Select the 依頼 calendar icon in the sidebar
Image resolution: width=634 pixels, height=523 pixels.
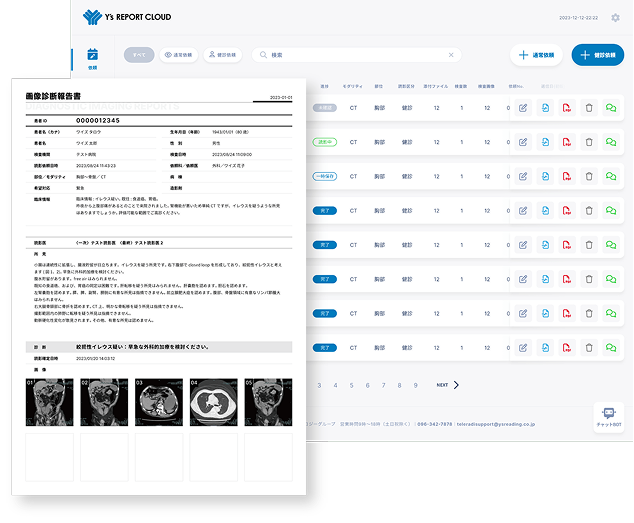click(93, 54)
